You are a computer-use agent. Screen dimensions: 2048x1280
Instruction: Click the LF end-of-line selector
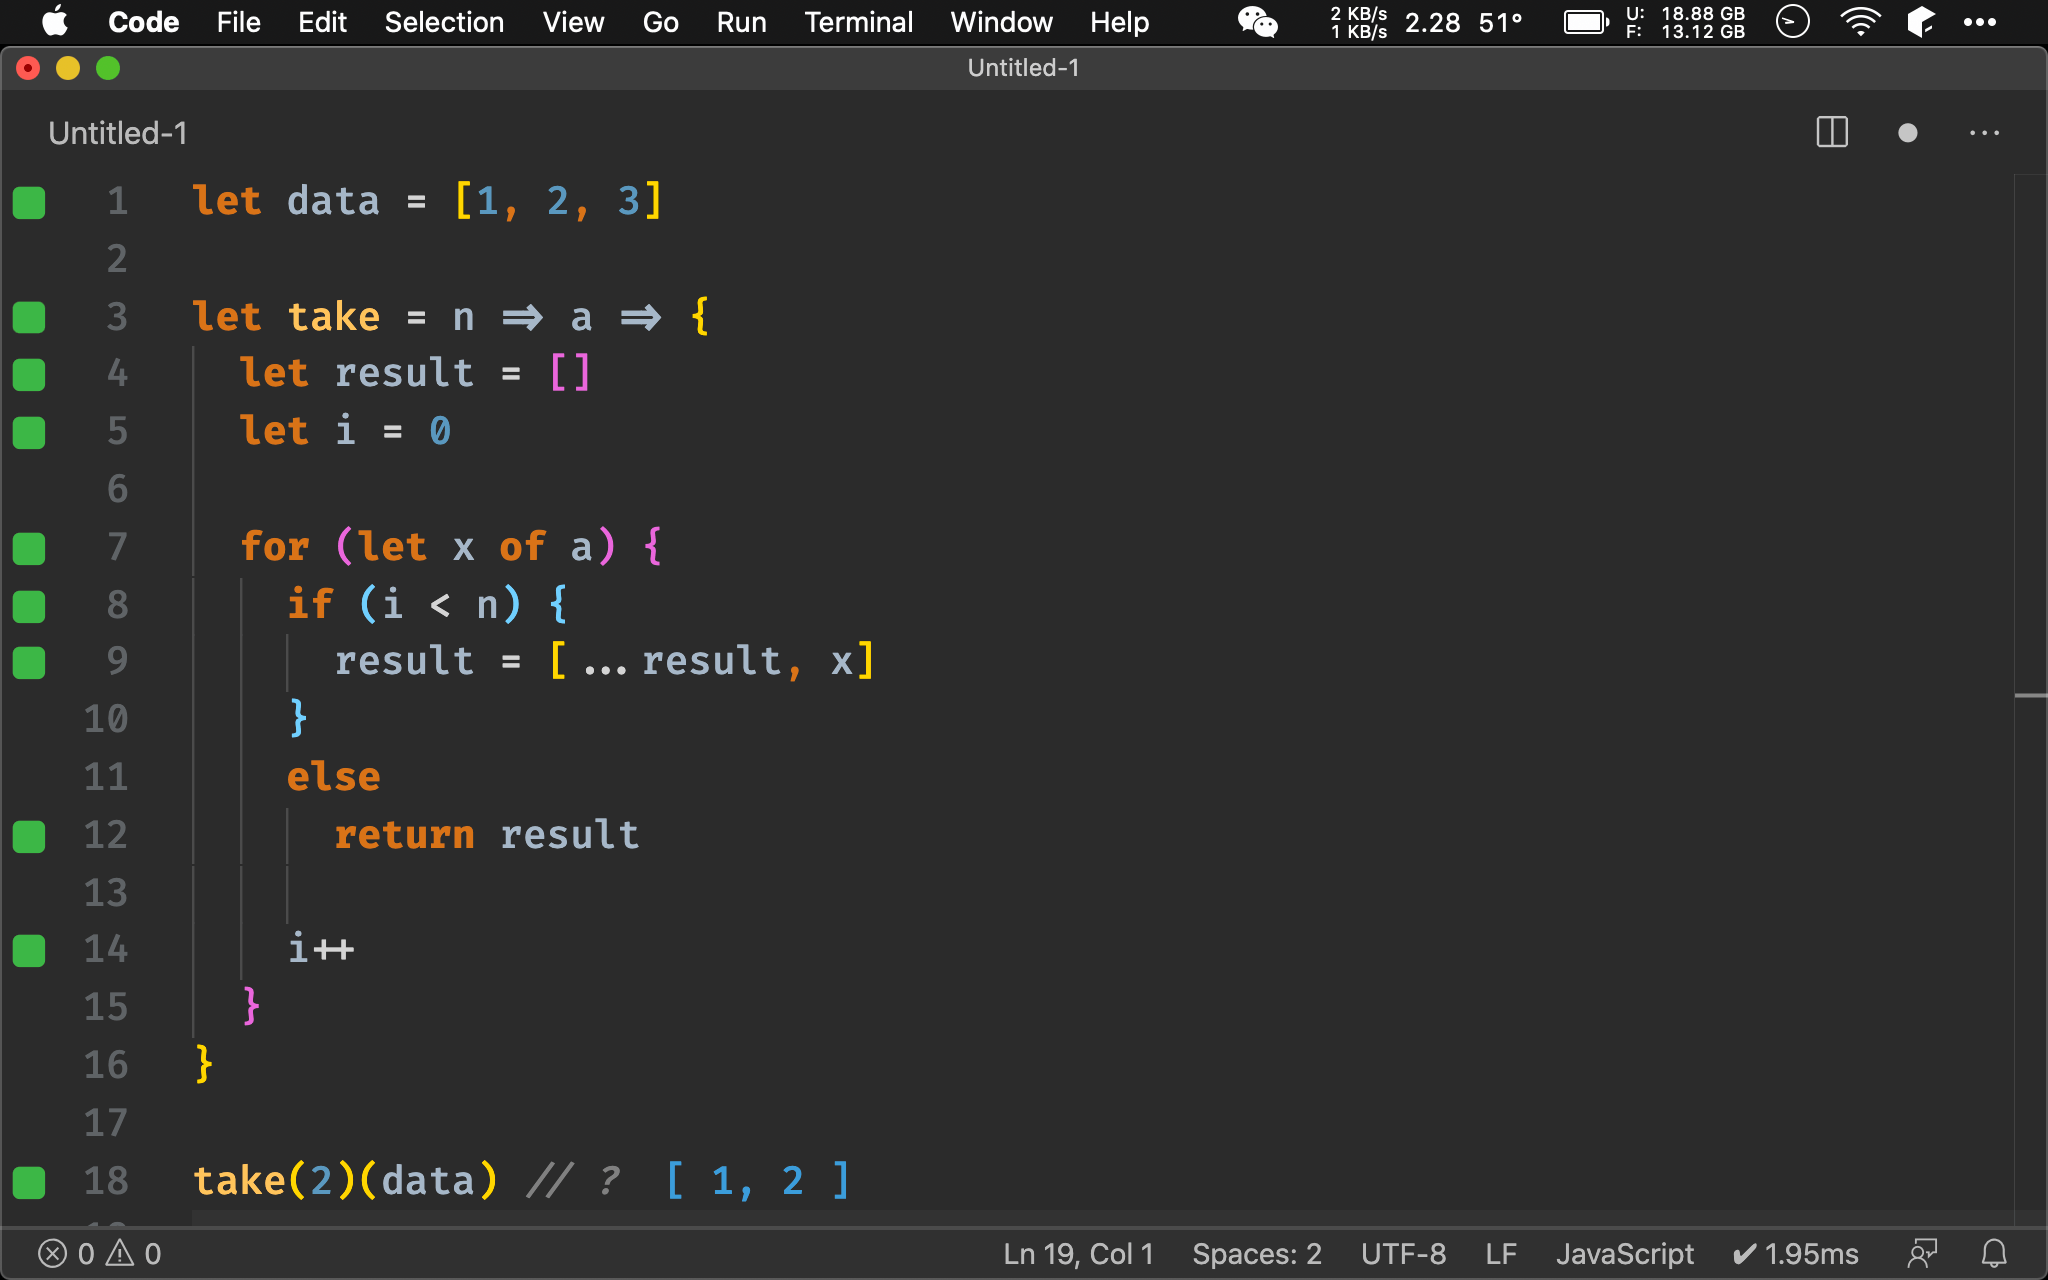click(1501, 1254)
